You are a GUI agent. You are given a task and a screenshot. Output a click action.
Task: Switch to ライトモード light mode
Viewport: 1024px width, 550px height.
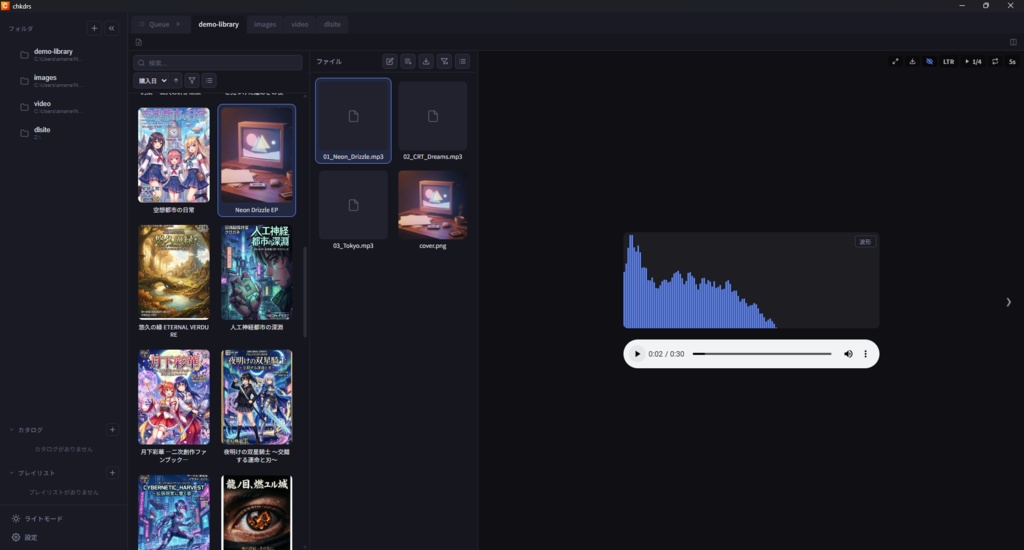pyautogui.click(x=37, y=519)
